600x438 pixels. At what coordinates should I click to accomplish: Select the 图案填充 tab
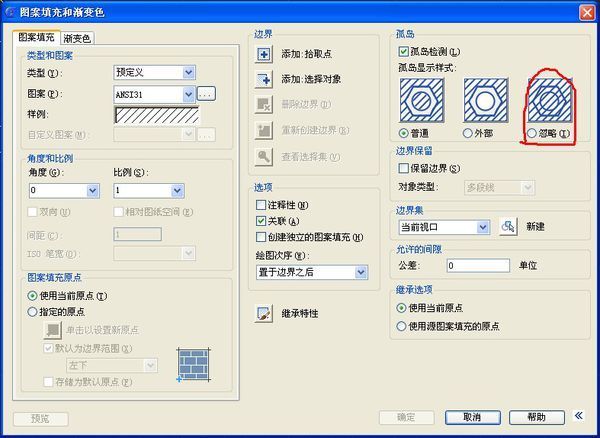(38, 37)
